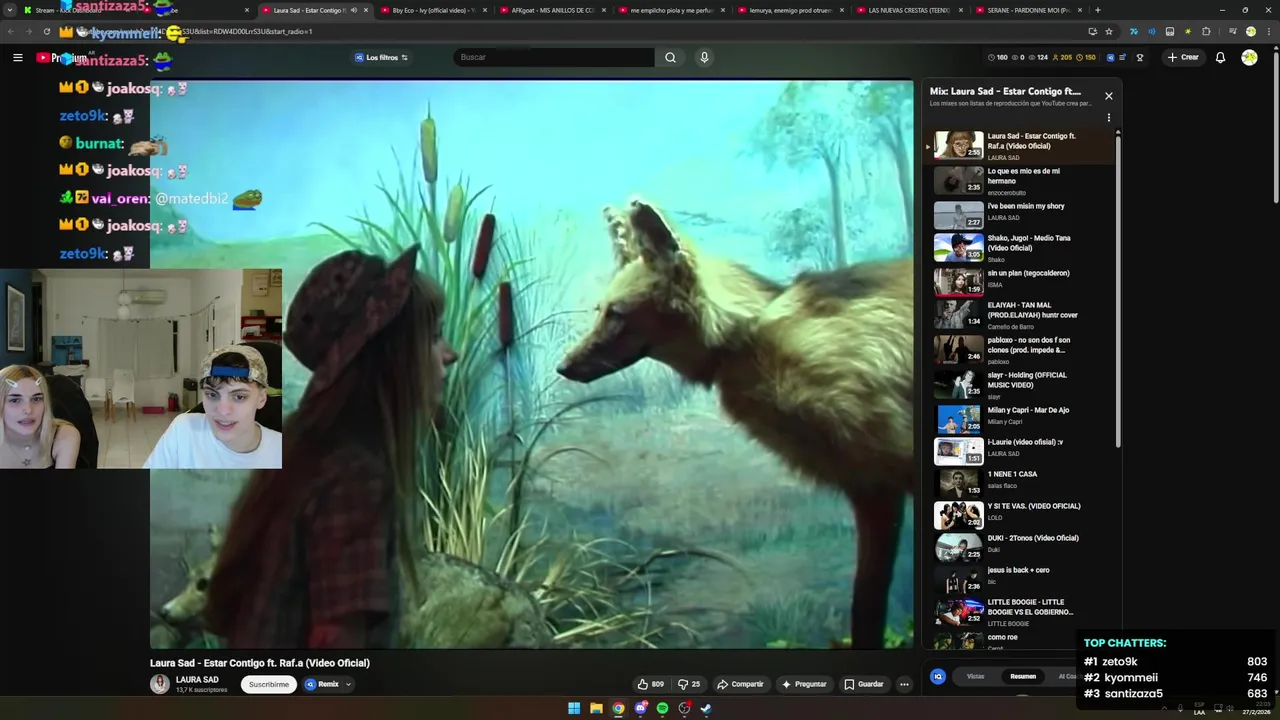Click the Guardar save button

(864, 684)
